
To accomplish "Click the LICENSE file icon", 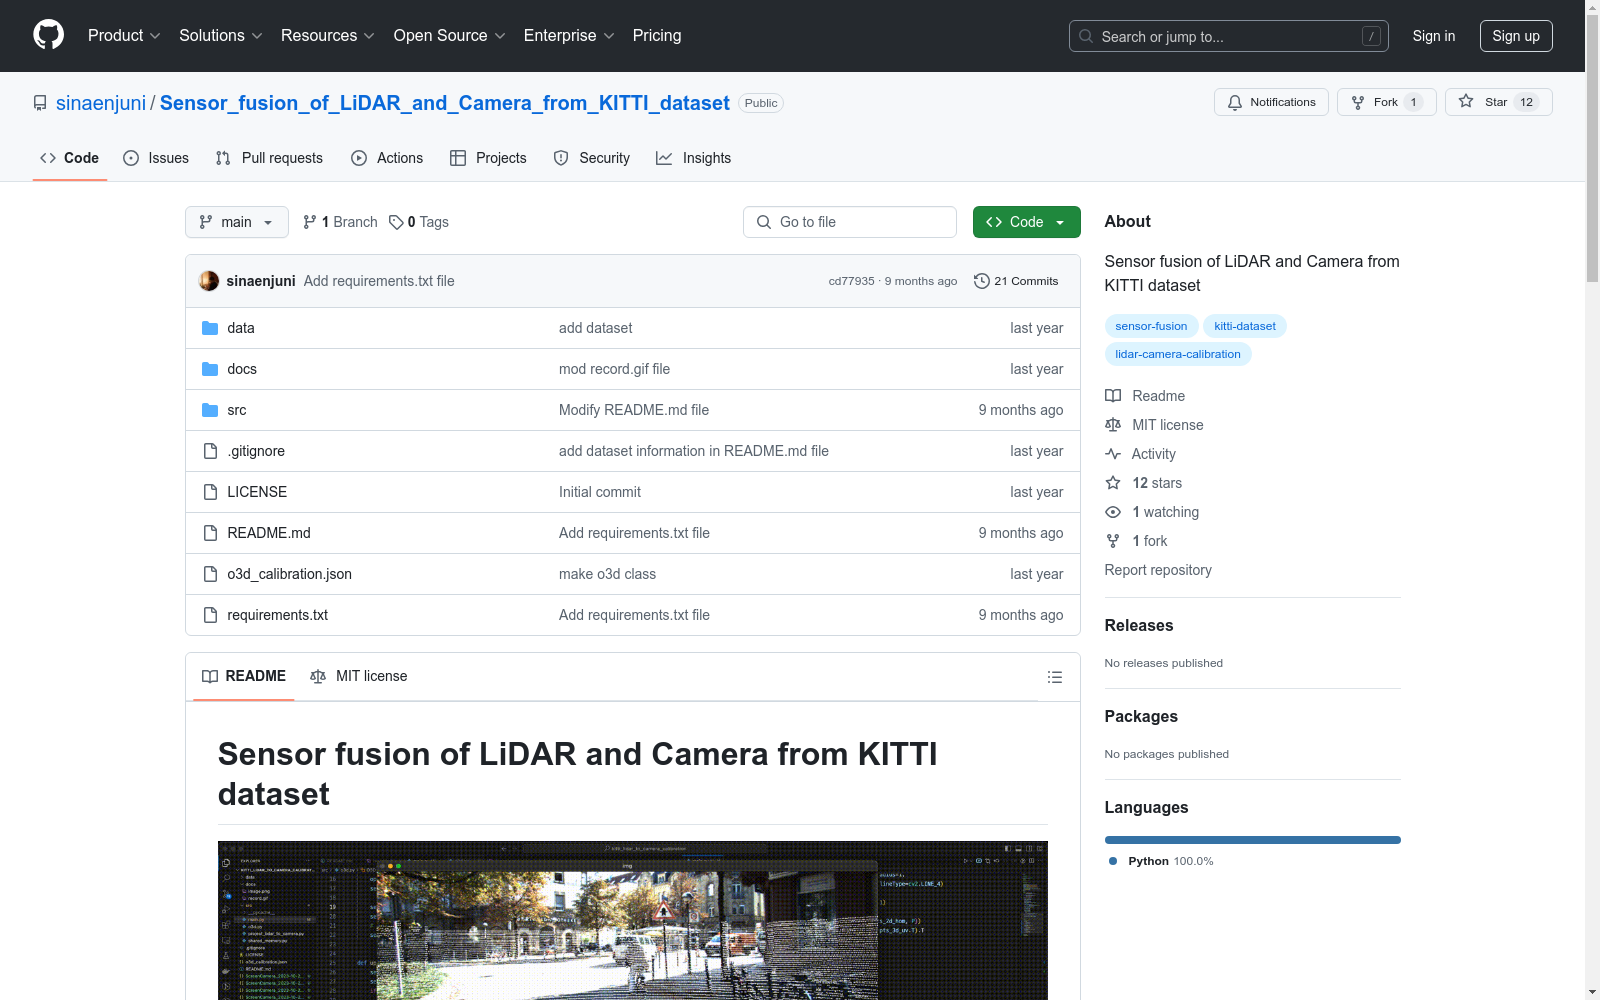I will pos(210,492).
